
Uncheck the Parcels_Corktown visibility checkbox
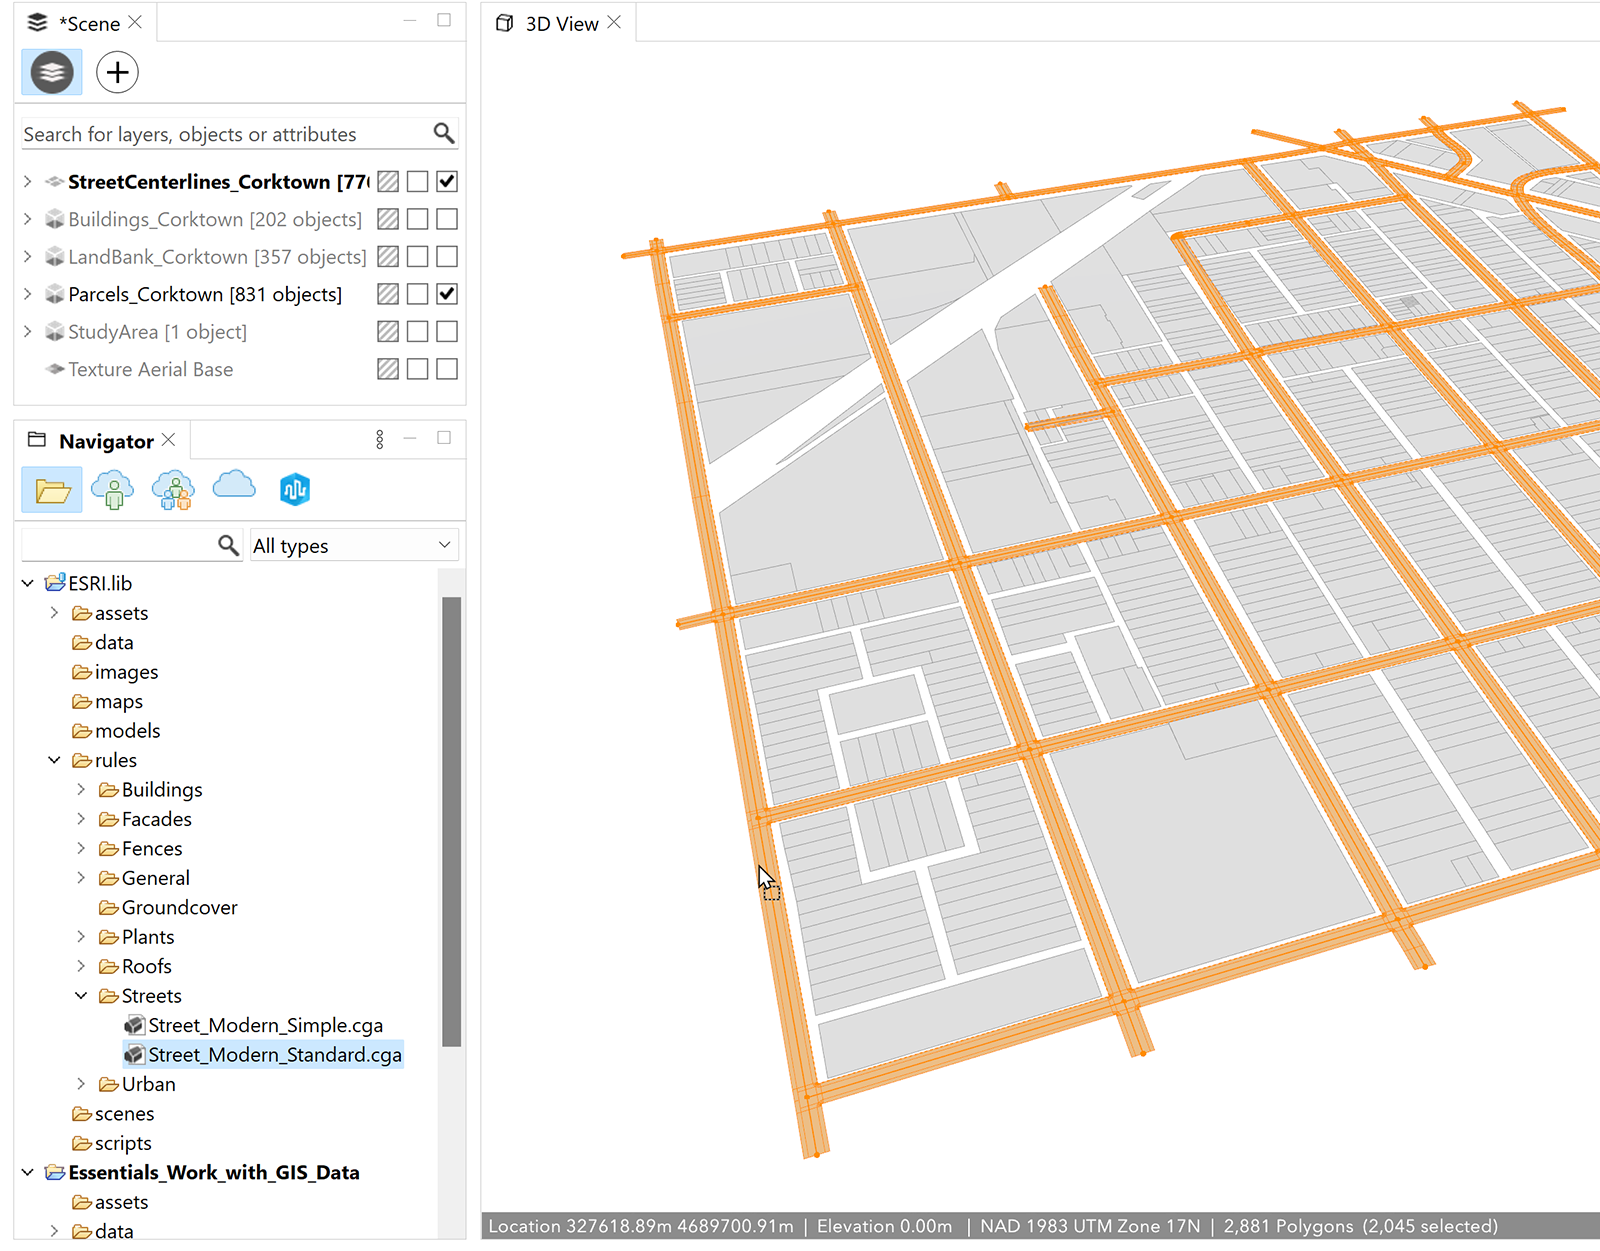point(447,293)
